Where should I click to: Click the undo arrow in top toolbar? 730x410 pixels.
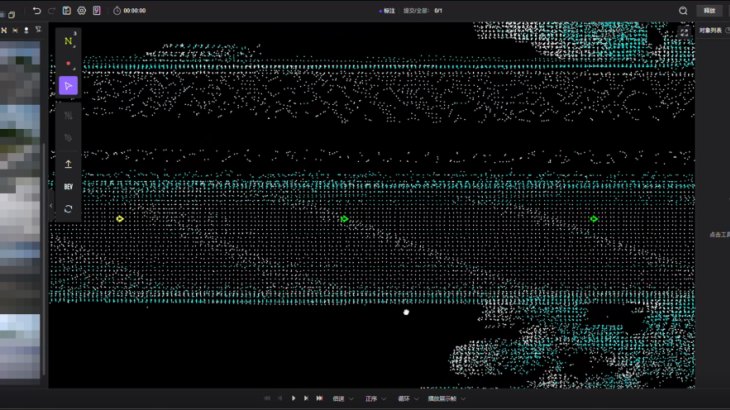(x=37, y=10)
